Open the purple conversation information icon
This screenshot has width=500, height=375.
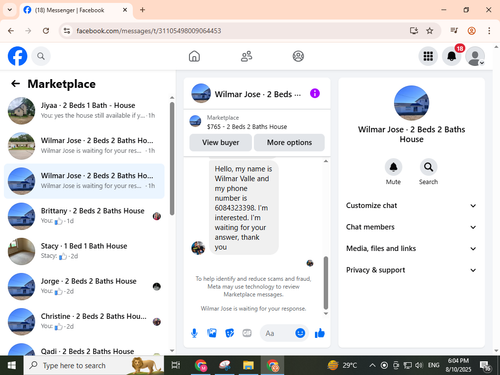tap(315, 93)
